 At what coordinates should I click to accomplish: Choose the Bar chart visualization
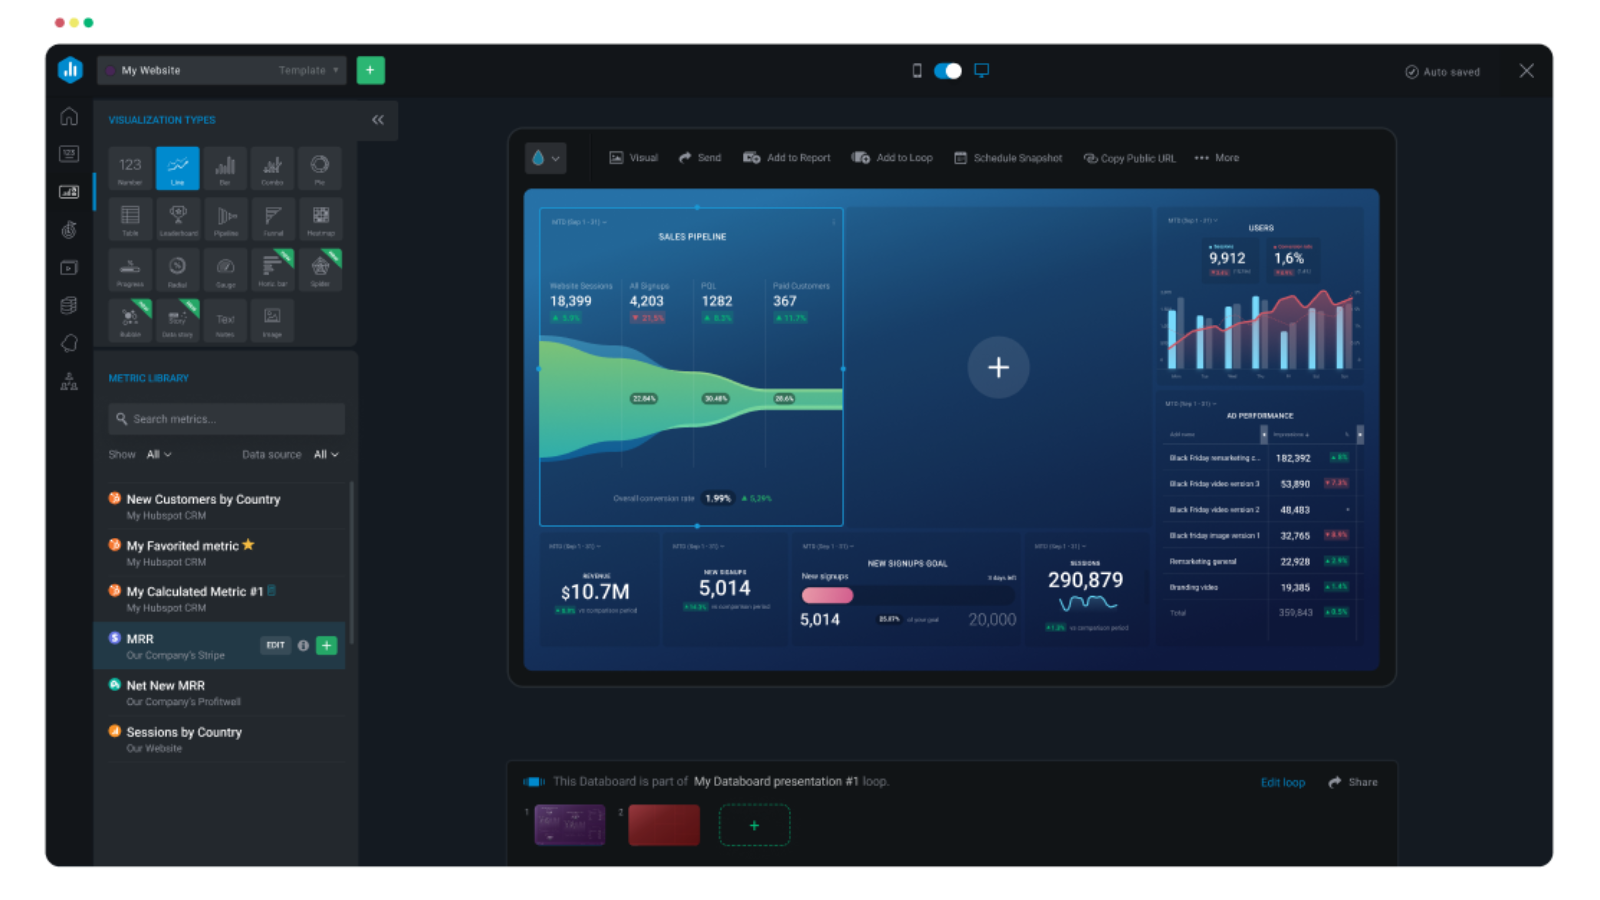pyautogui.click(x=225, y=168)
